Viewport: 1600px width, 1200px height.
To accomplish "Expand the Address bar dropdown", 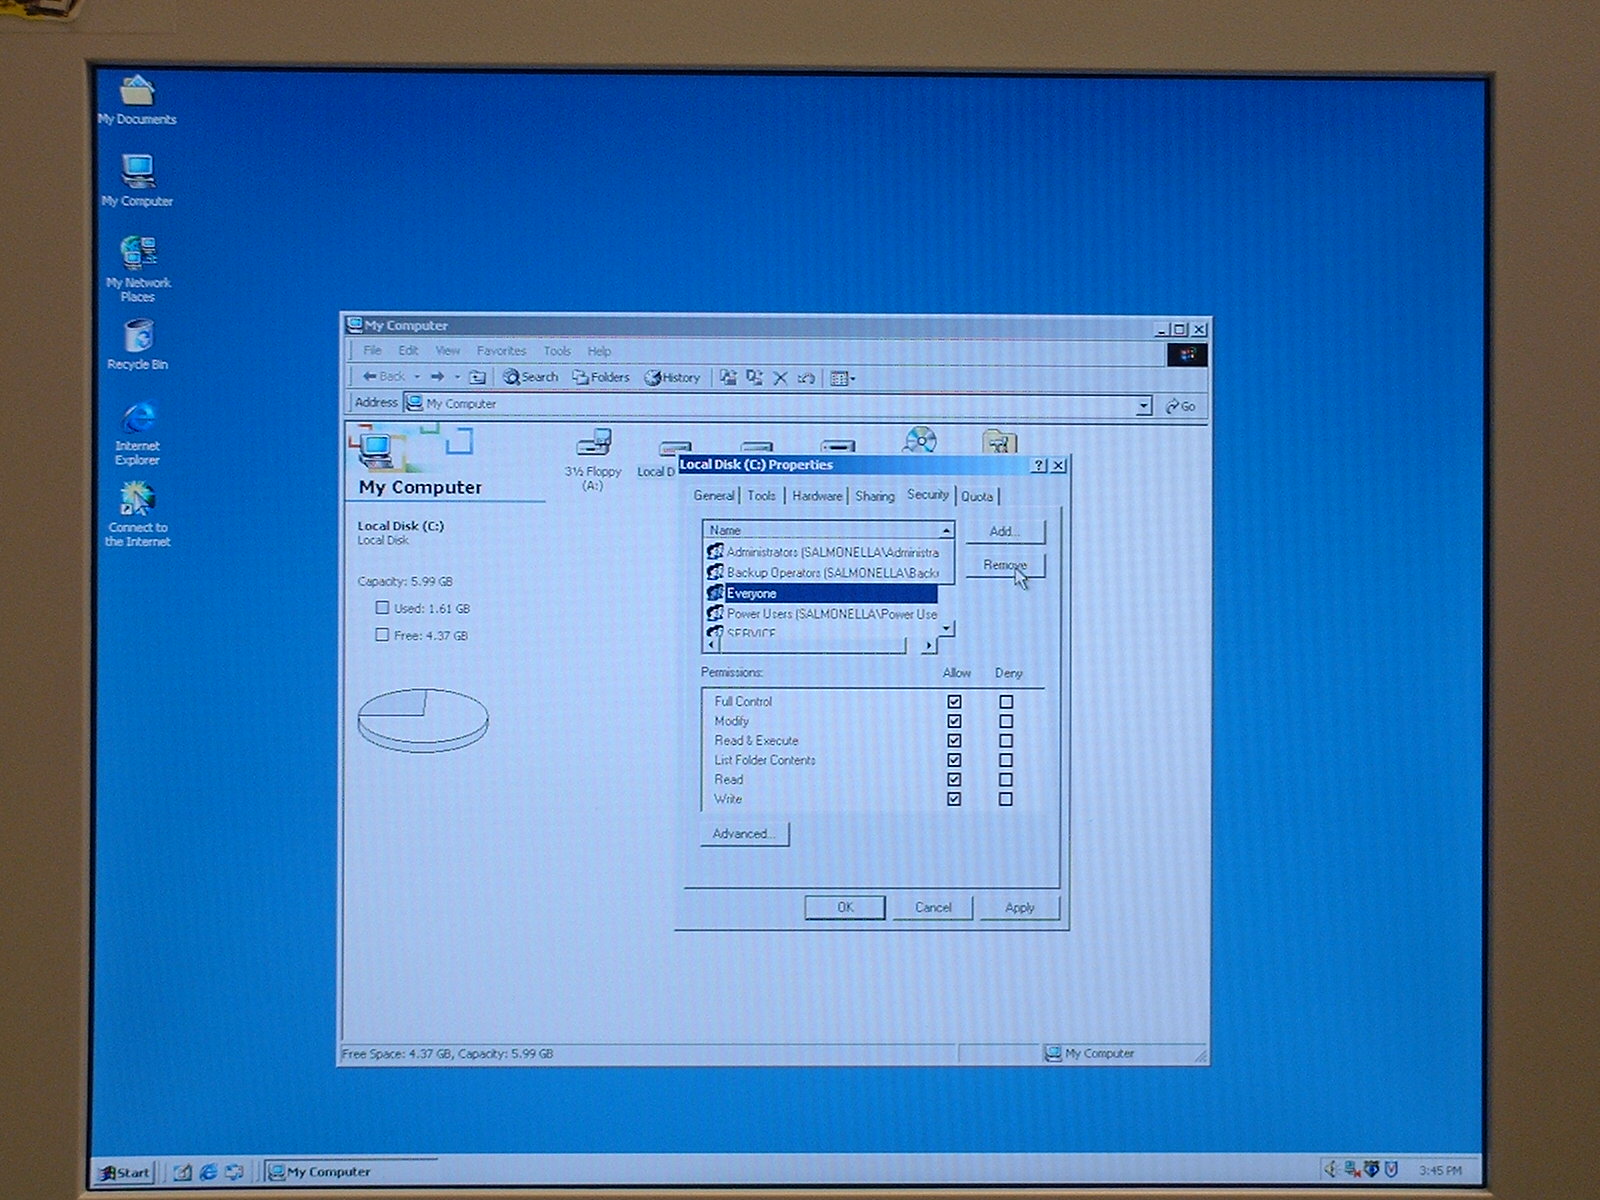I will click(1143, 406).
